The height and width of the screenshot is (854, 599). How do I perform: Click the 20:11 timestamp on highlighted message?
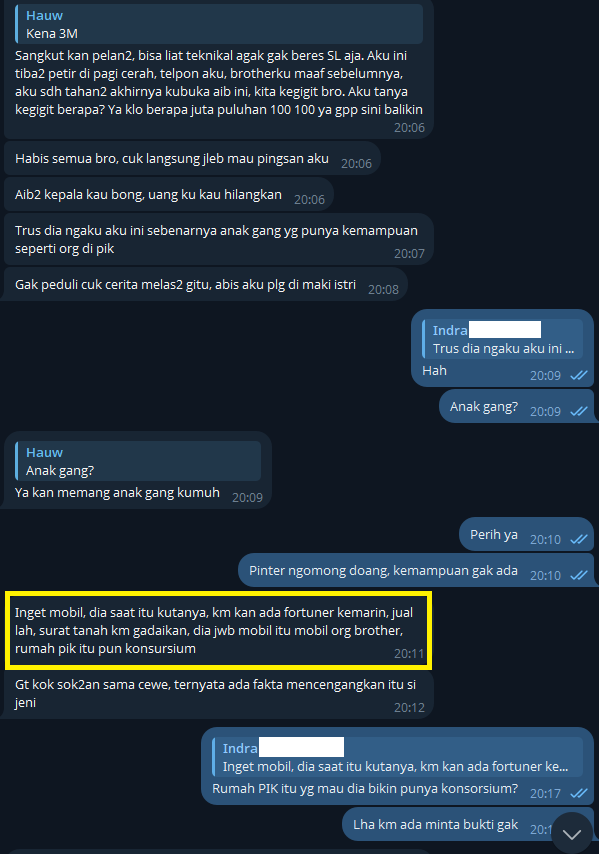(x=409, y=654)
